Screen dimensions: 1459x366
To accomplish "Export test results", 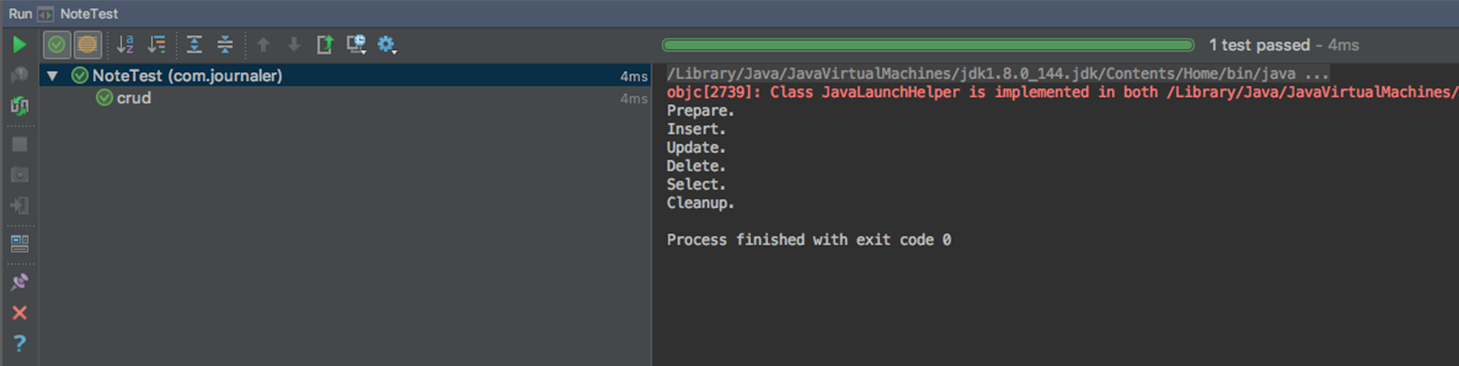I will (325, 44).
